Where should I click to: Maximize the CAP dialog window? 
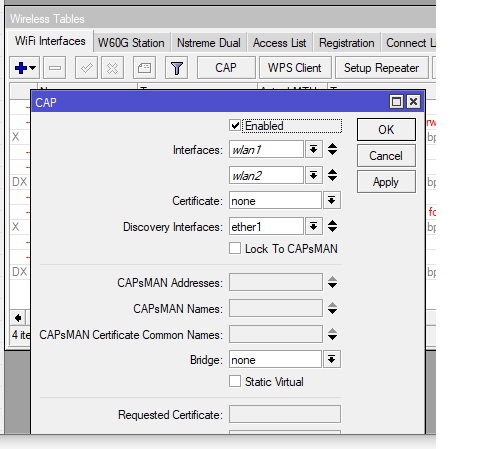(396, 101)
